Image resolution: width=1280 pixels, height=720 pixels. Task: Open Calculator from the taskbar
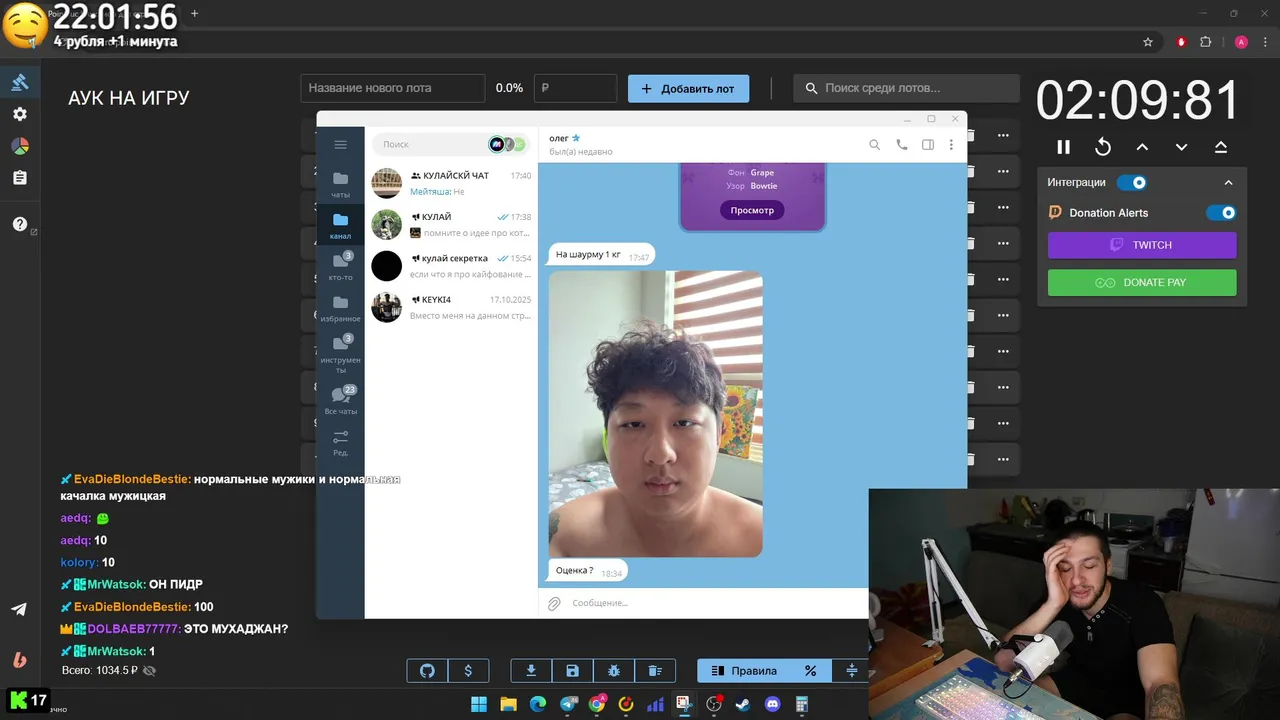tap(802, 704)
